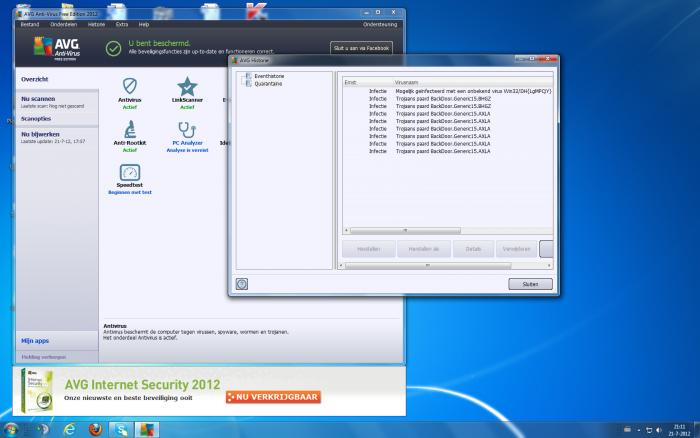
Task: Click the Windows Start orb
Action: [11, 430]
